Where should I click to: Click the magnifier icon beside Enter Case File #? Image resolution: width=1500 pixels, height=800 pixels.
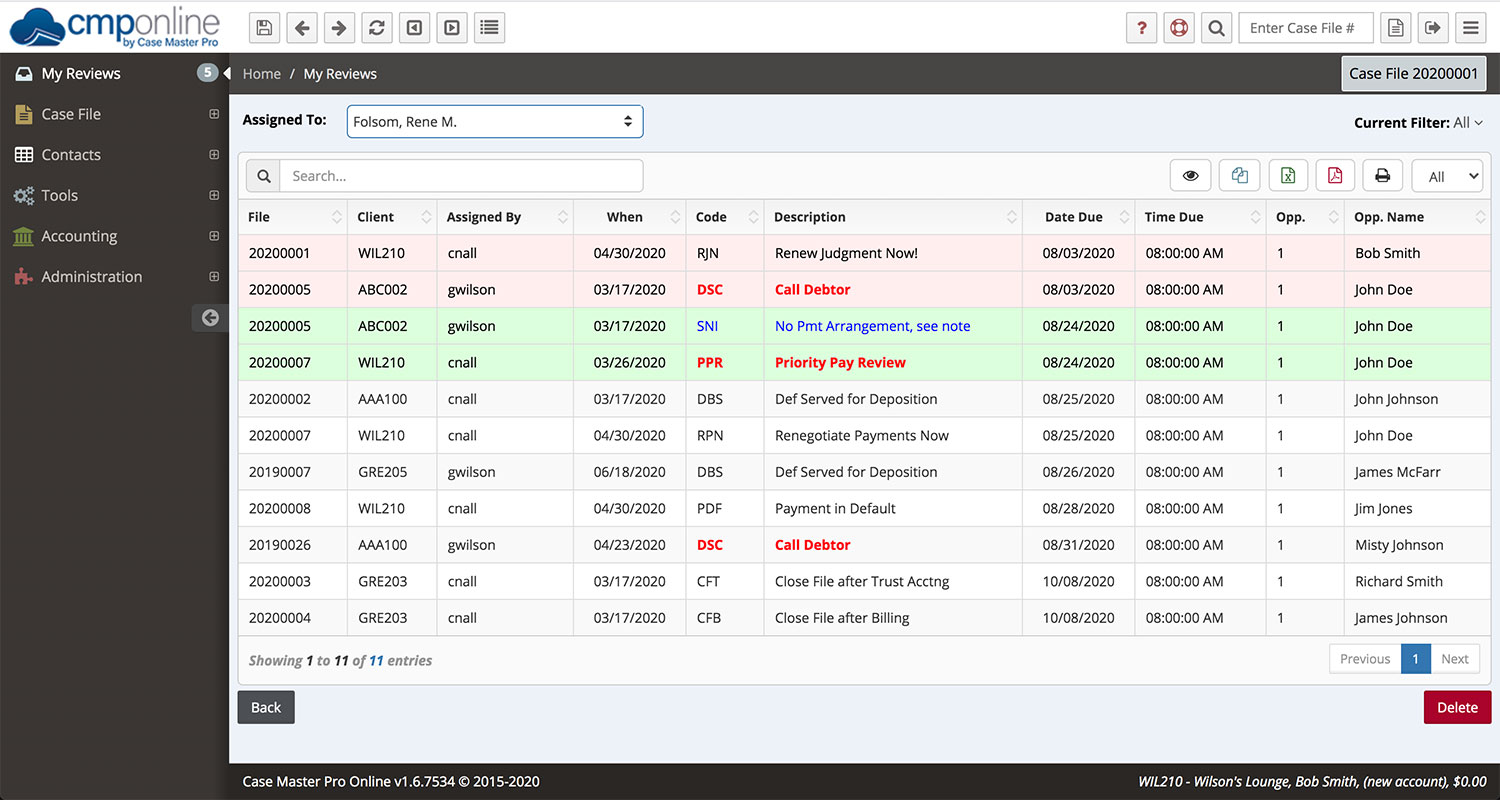pos(1216,28)
